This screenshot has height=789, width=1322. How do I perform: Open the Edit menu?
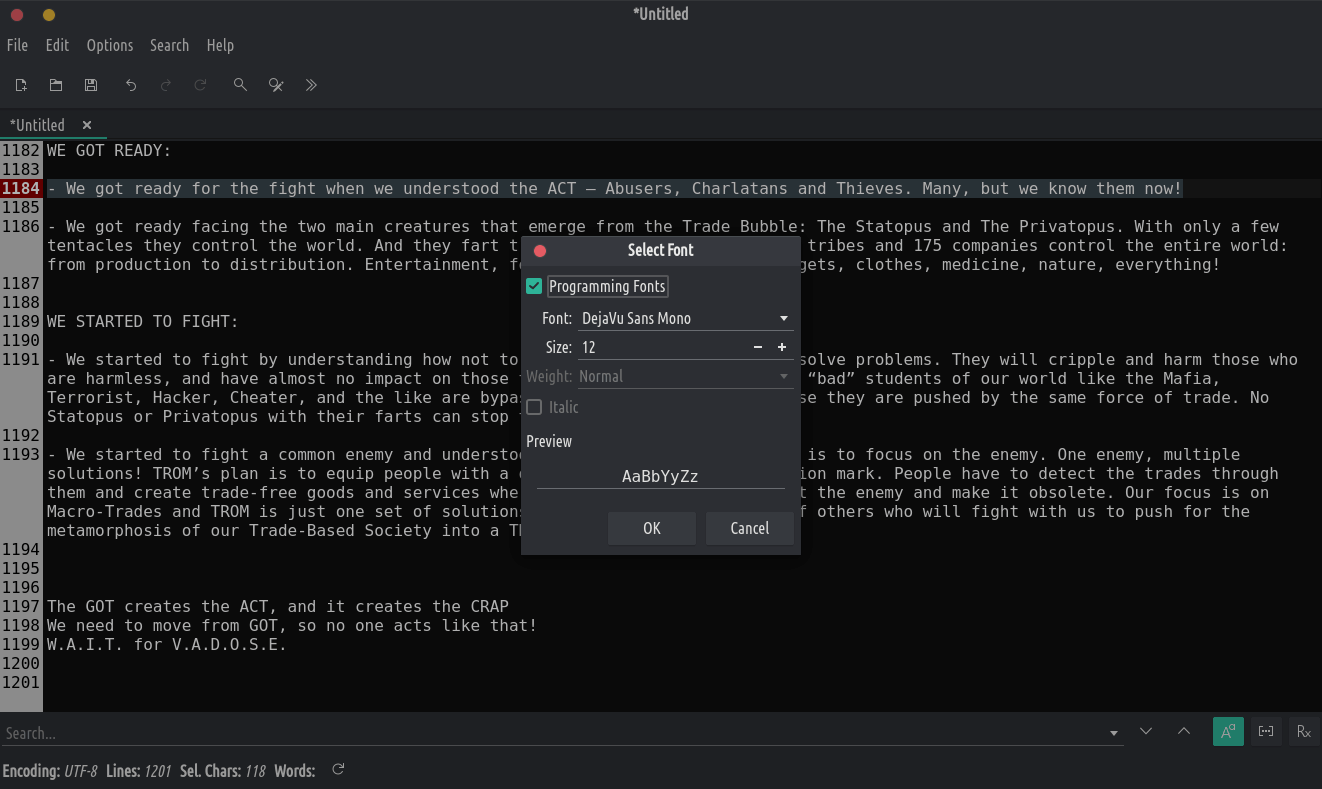pos(57,45)
